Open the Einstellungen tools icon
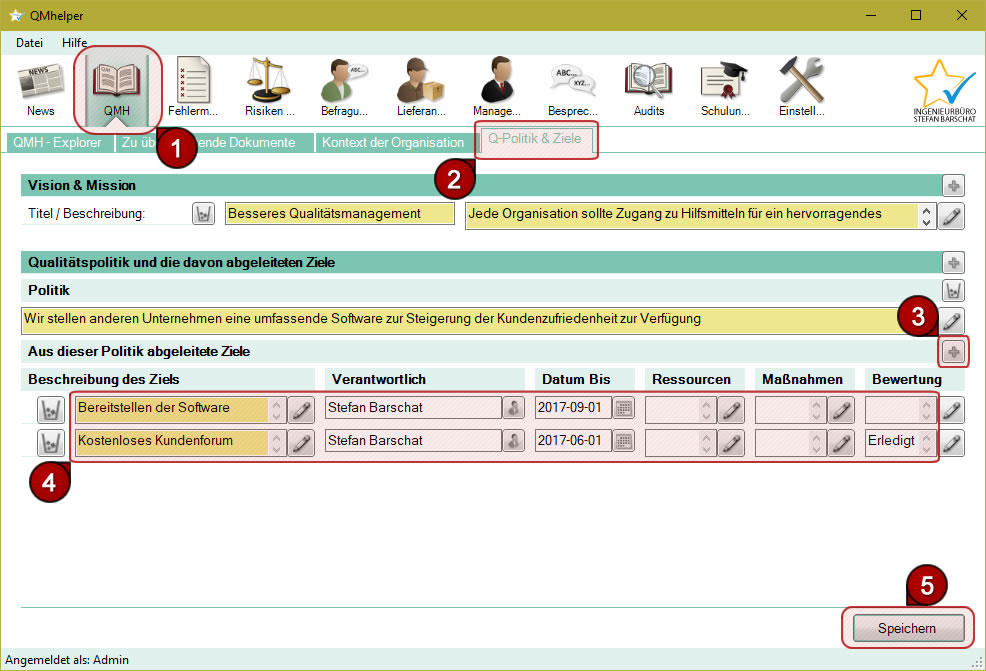The height and width of the screenshot is (671, 986). [801, 87]
